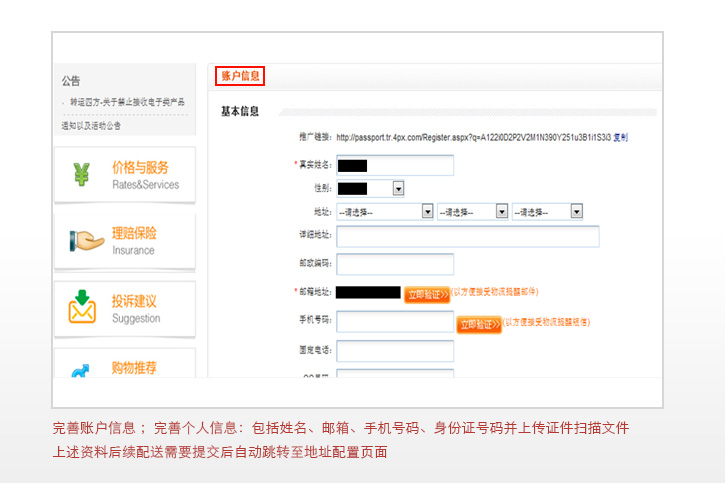
Task: Open the 转运四方 electronics ban announcement
Action: click(126, 103)
